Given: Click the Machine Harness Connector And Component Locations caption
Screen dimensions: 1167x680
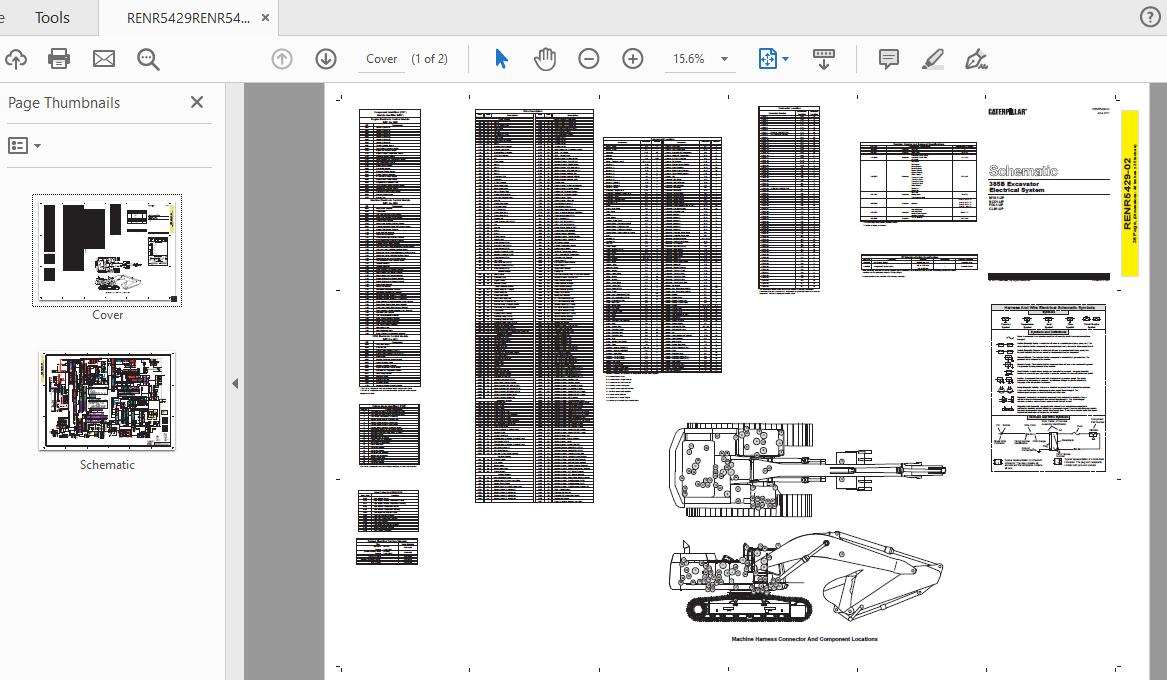Looking at the screenshot, I should coord(805,639).
